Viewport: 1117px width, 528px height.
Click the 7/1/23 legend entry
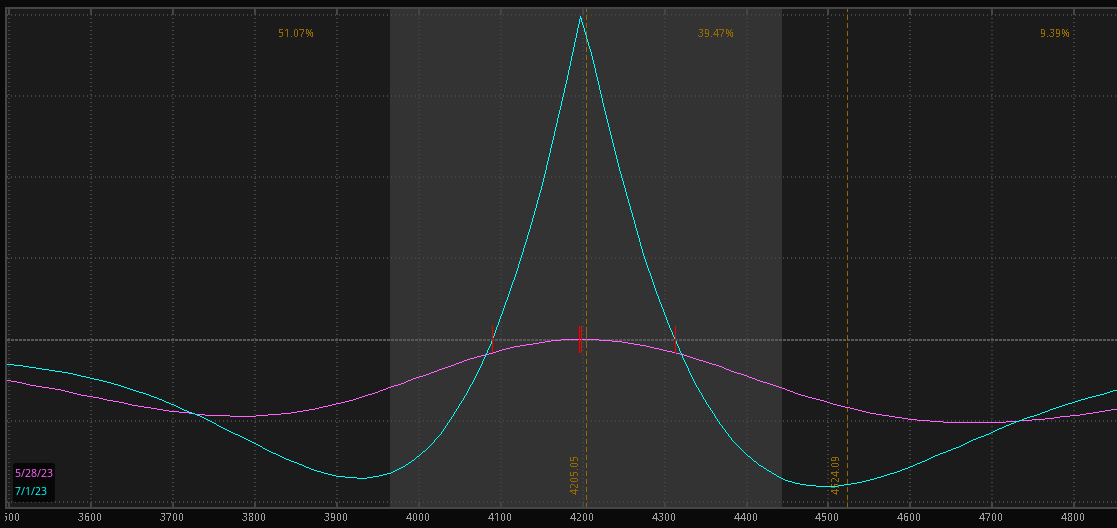(30, 491)
